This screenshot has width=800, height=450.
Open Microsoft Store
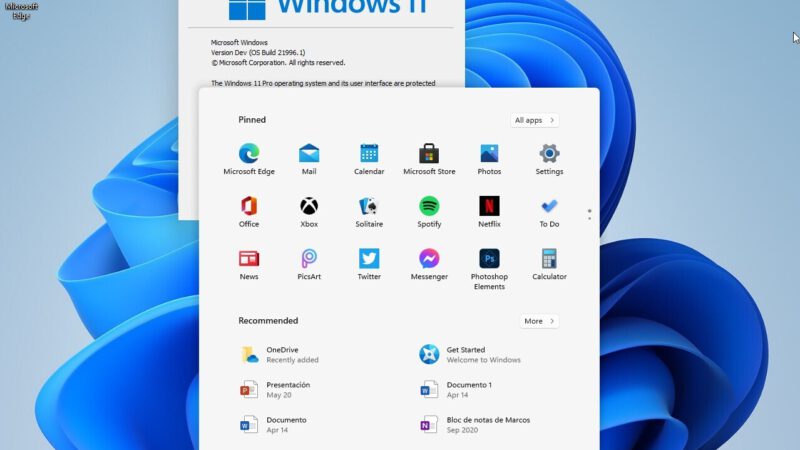[x=429, y=160]
